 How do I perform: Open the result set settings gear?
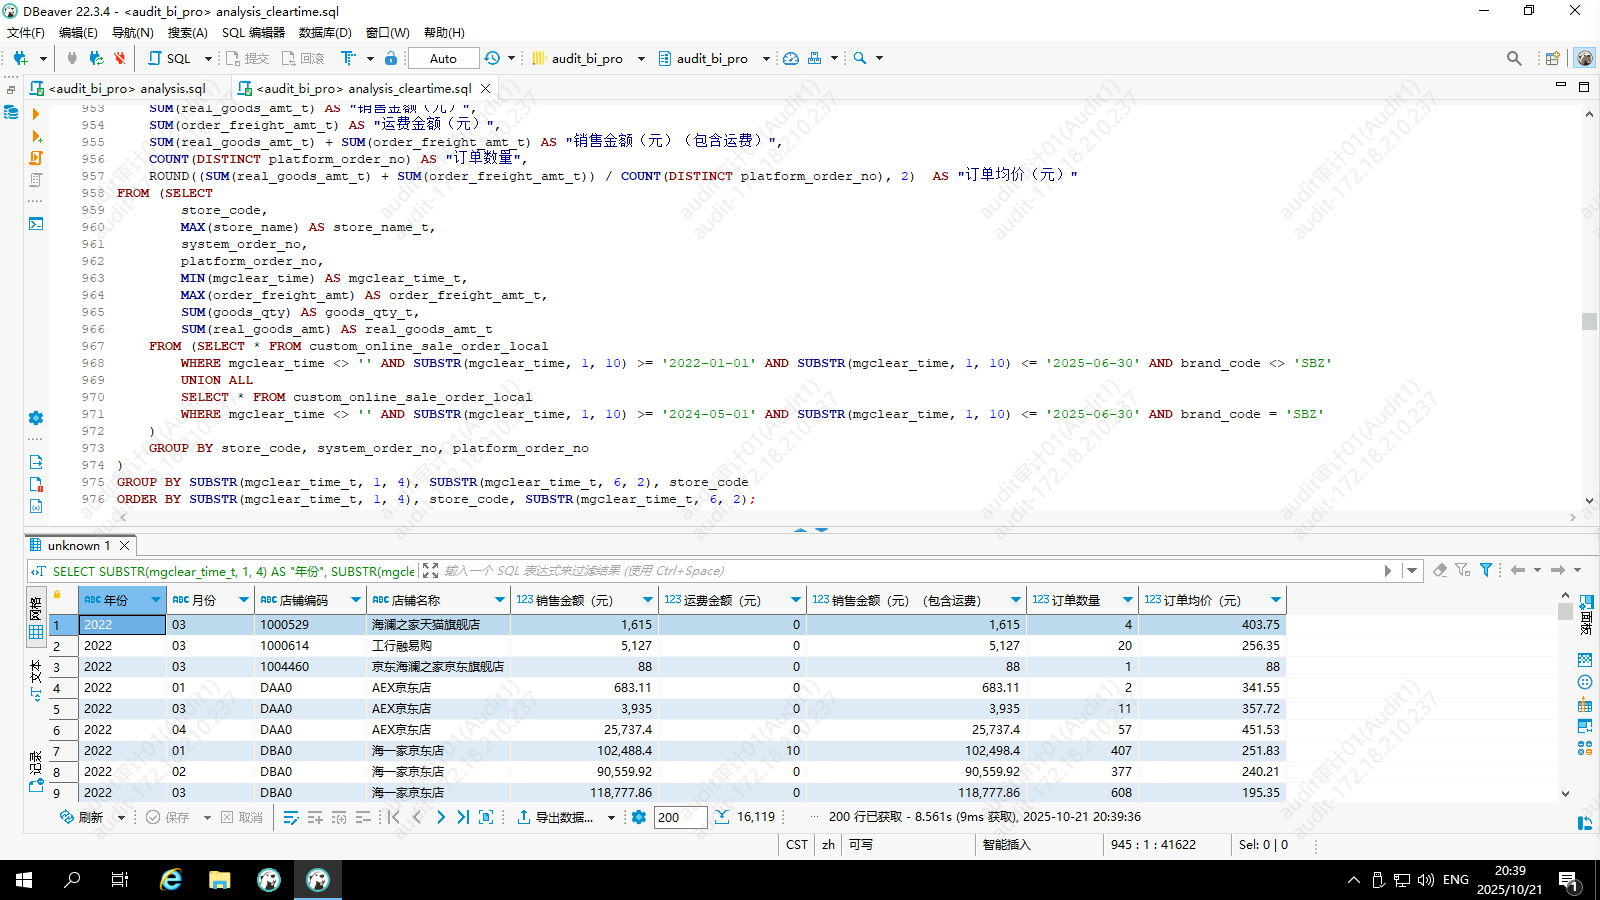coord(639,817)
